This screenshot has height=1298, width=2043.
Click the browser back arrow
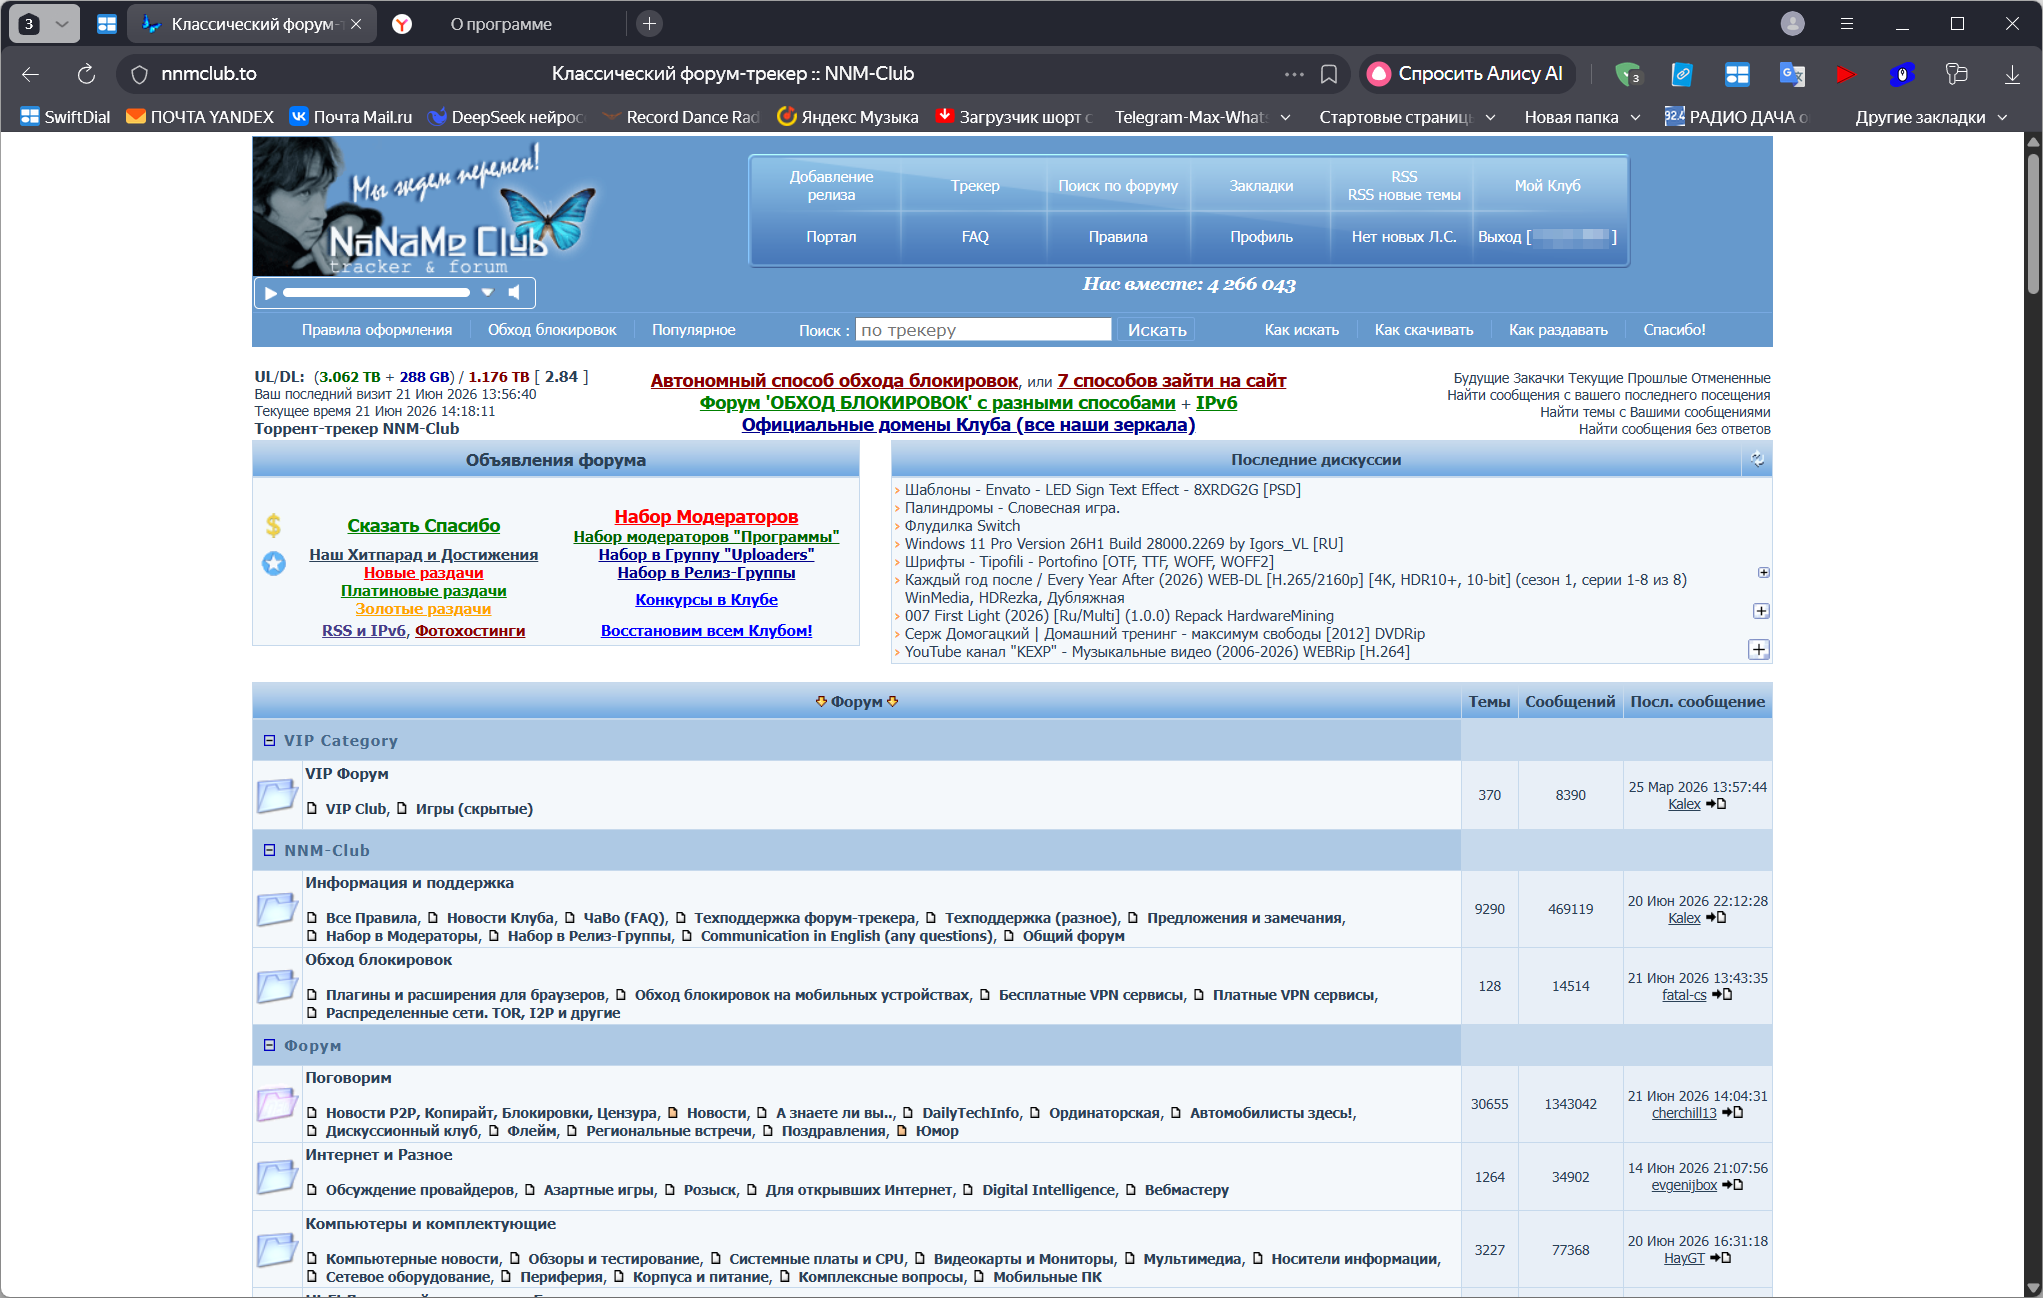pyautogui.click(x=30, y=74)
